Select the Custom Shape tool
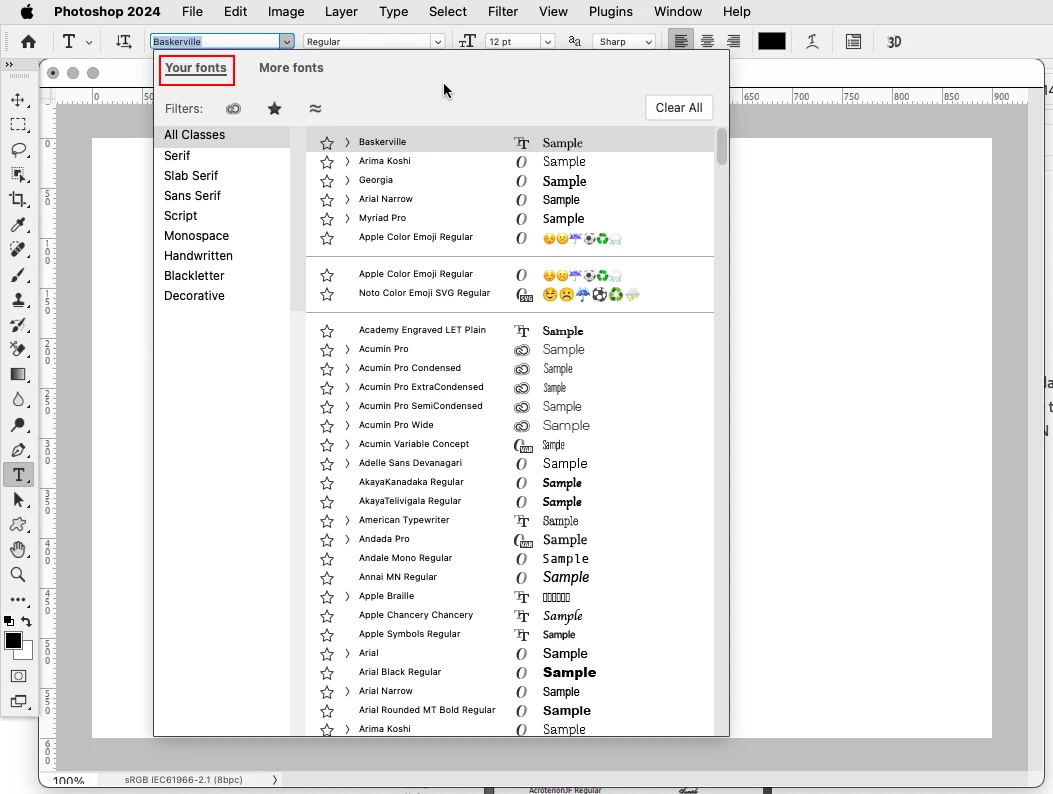 (x=18, y=525)
